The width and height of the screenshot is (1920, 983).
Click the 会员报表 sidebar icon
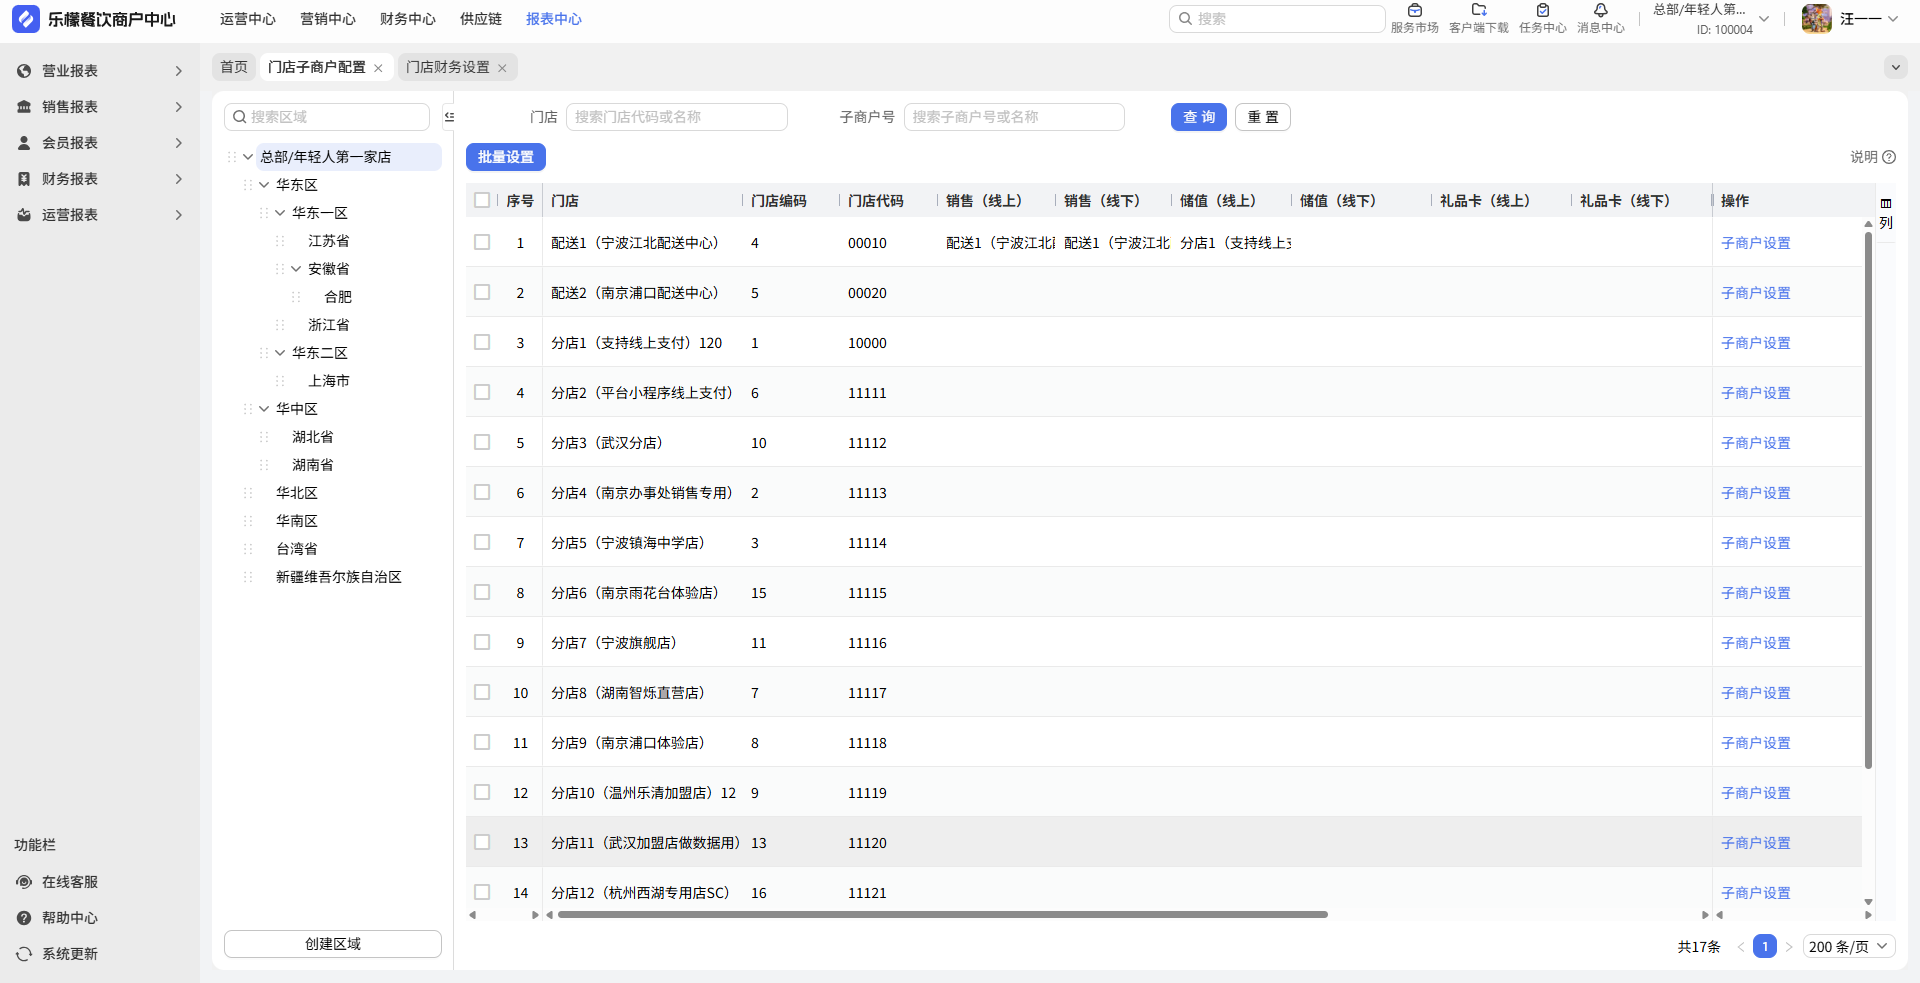[x=24, y=143]
